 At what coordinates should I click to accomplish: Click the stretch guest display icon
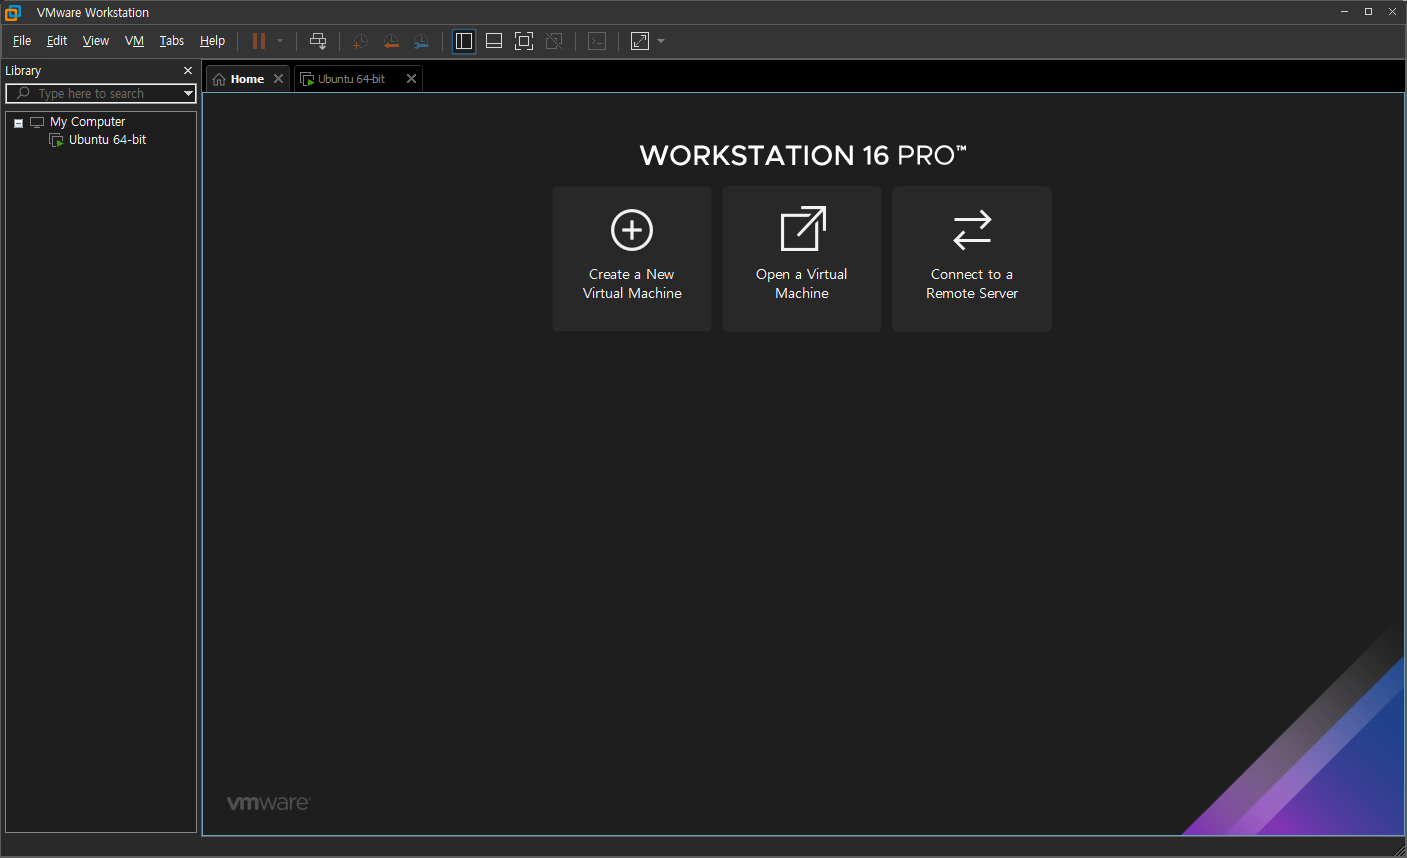pos(640,41)
